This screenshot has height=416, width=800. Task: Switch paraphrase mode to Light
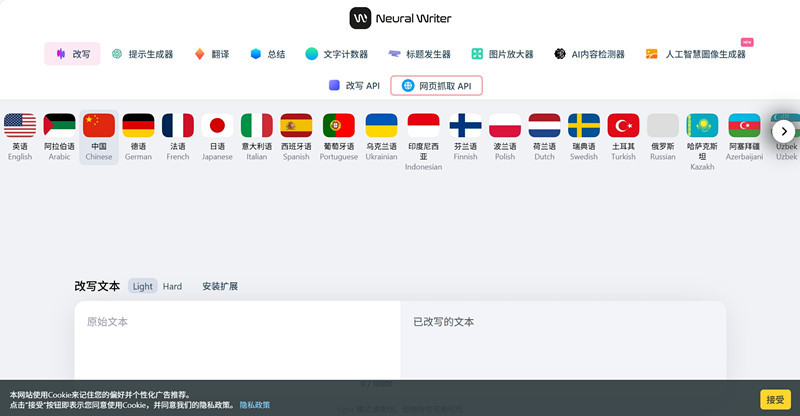[x=142, y=286]
